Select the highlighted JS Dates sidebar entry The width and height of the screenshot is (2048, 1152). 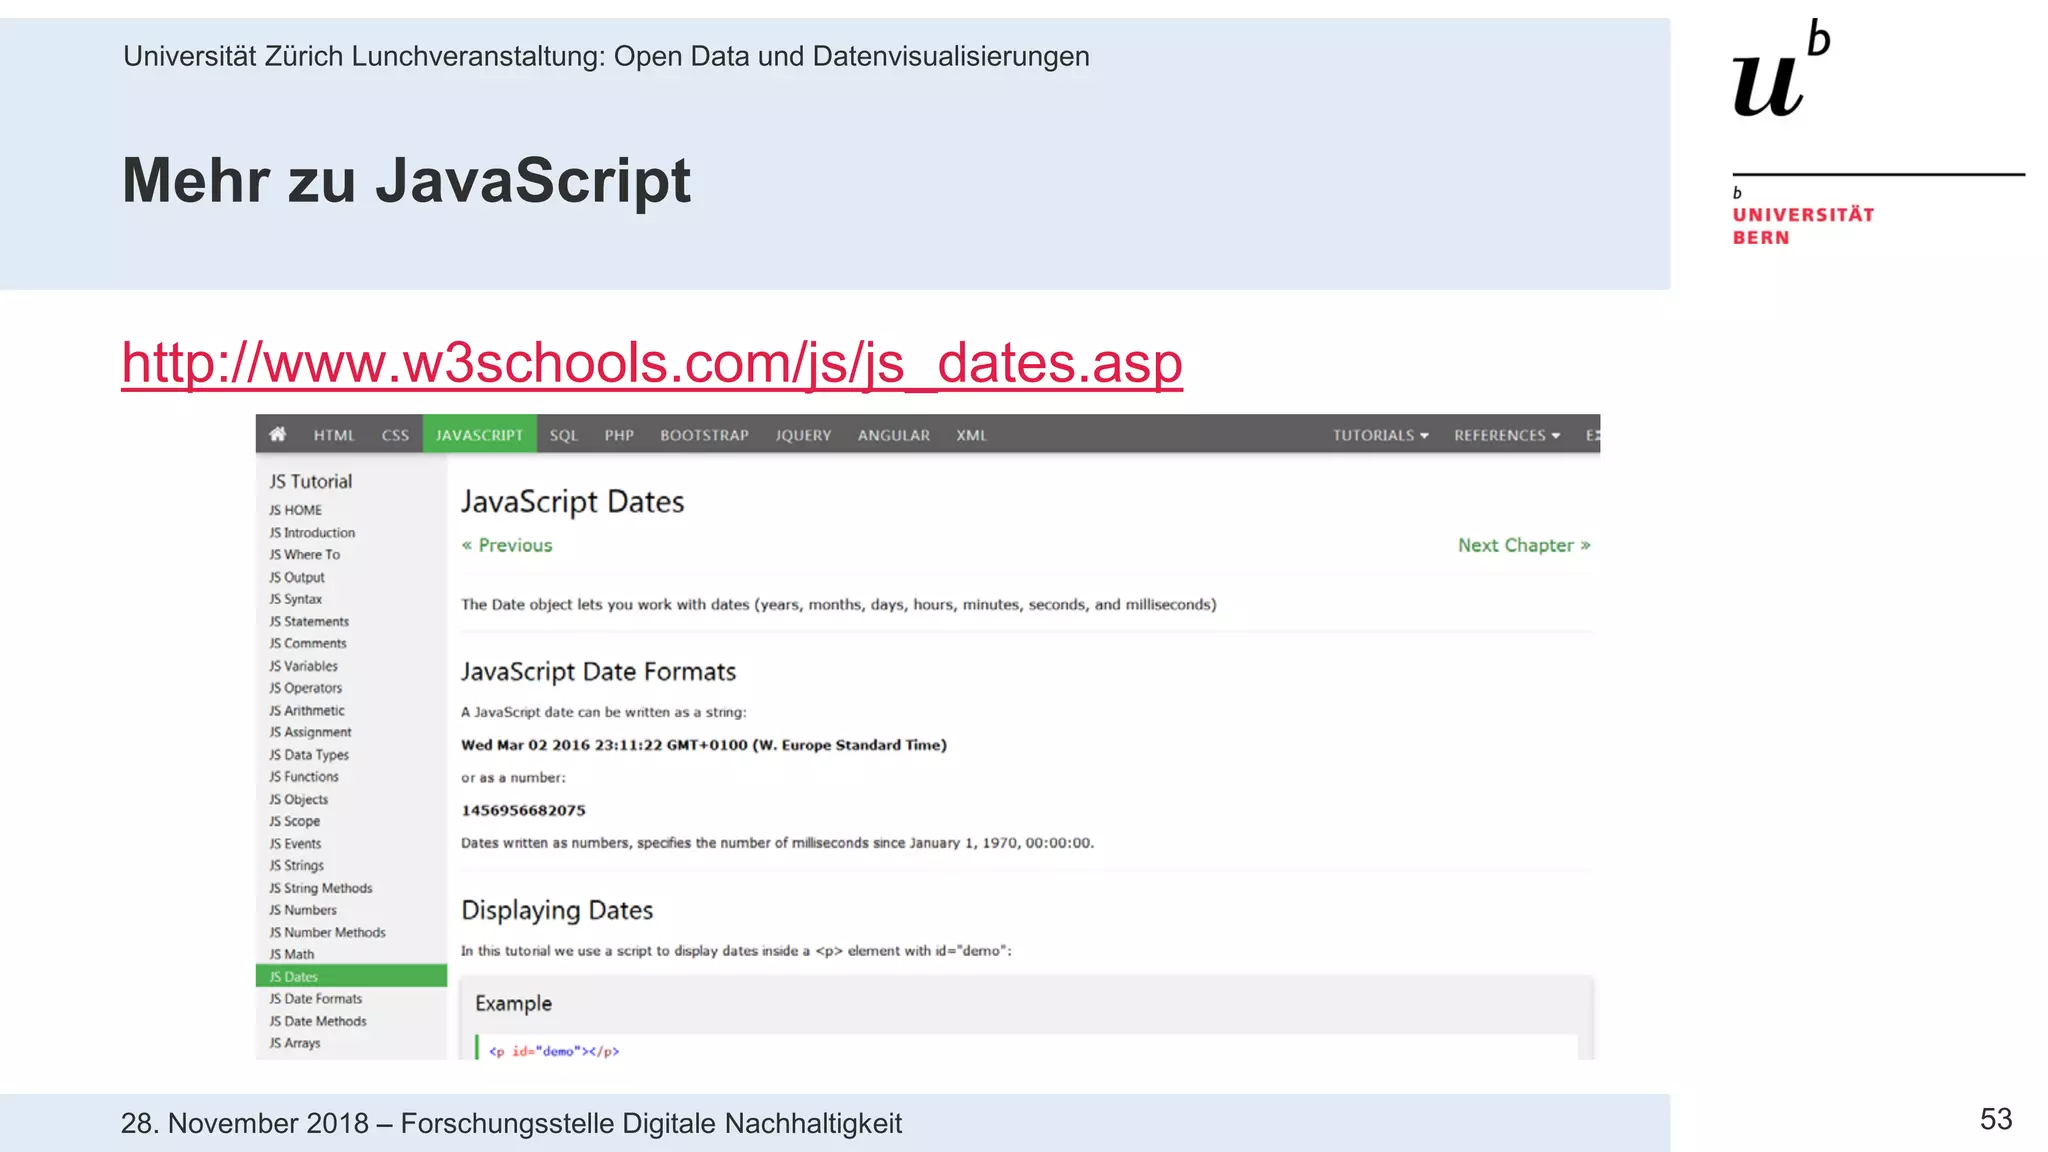[x=351, y=976]
